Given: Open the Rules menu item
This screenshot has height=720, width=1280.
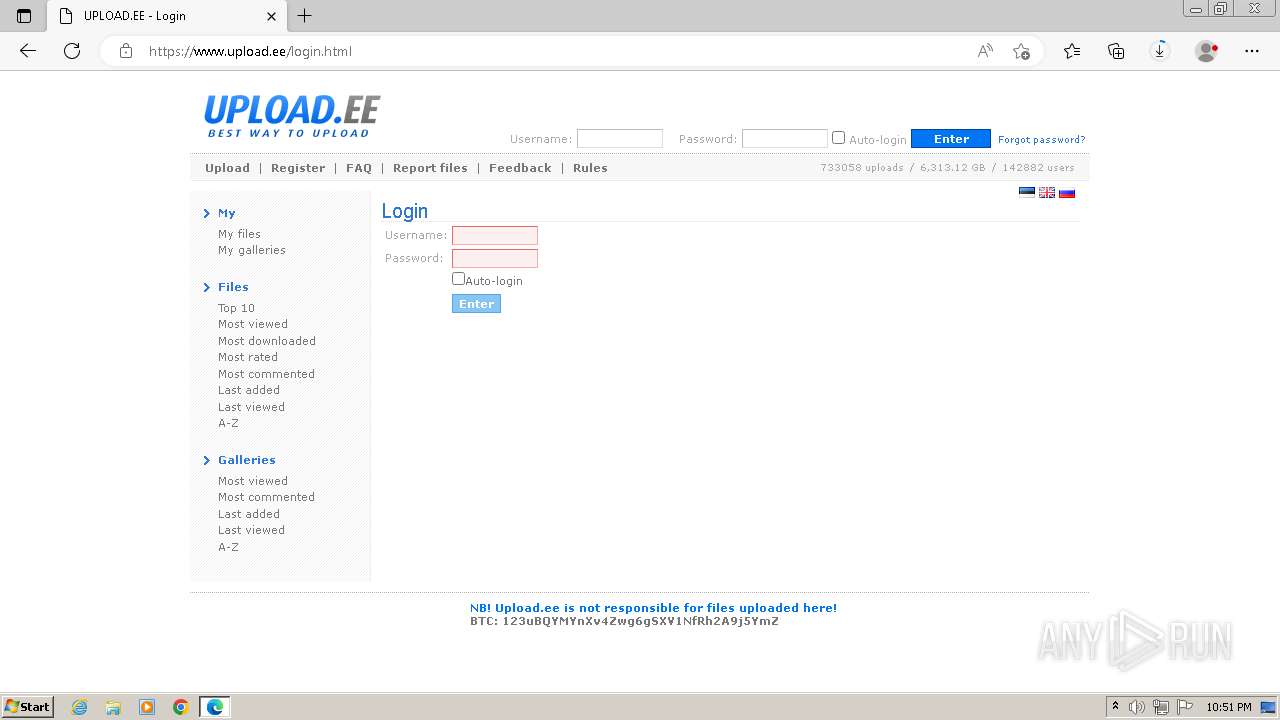Looking at the screenshot, I should (x=590, y=168).
